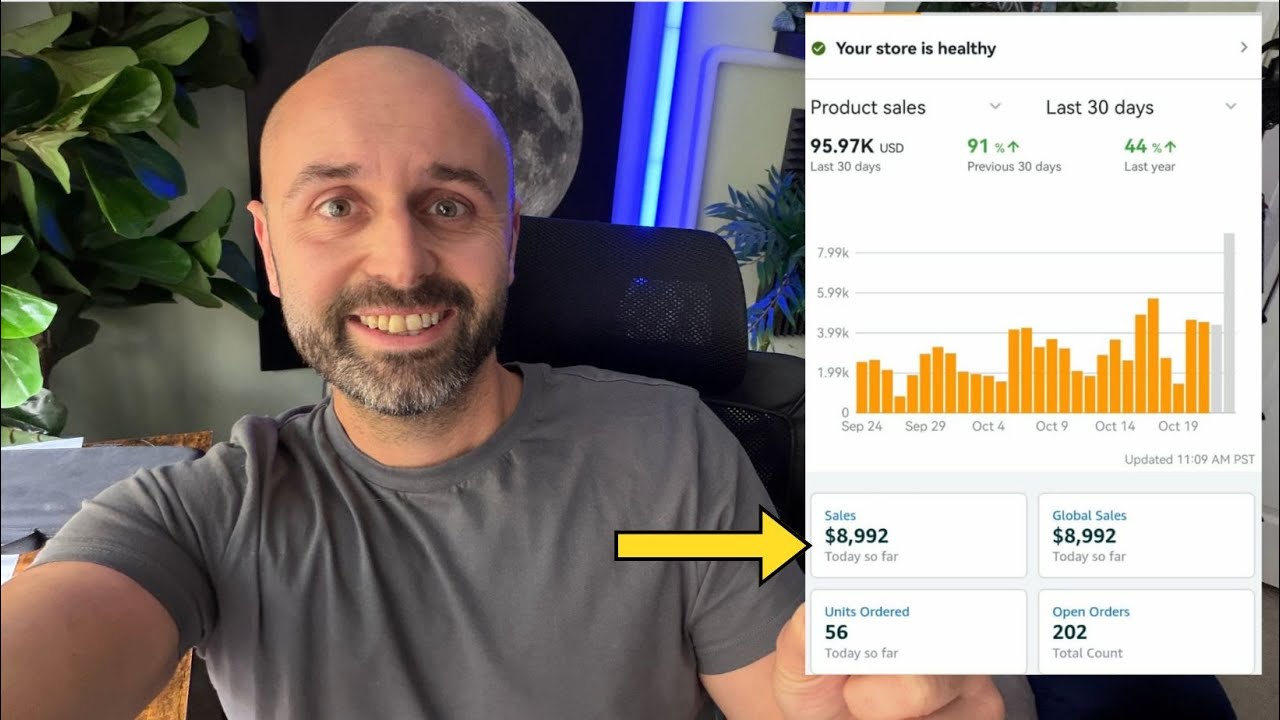Image resolution: width=1280 pixels, height=720 pixels.
Task: Click the Updated 11:09 AM PST timestamp
Action: point(1189,460)
